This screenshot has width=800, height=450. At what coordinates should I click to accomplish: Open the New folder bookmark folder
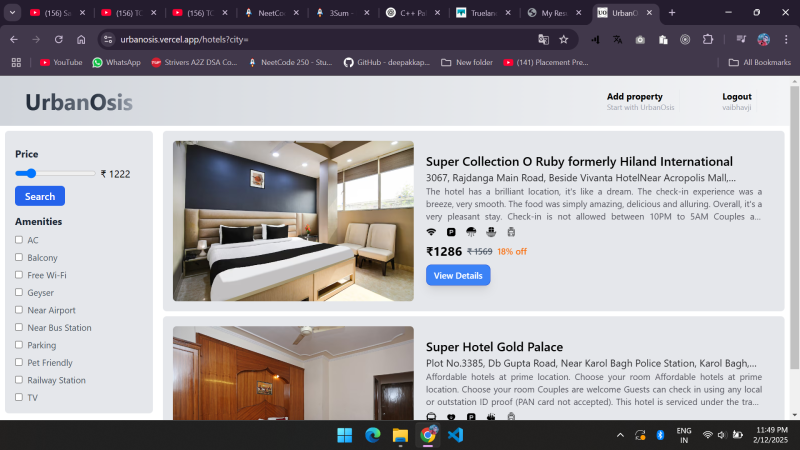click(467, 62)
